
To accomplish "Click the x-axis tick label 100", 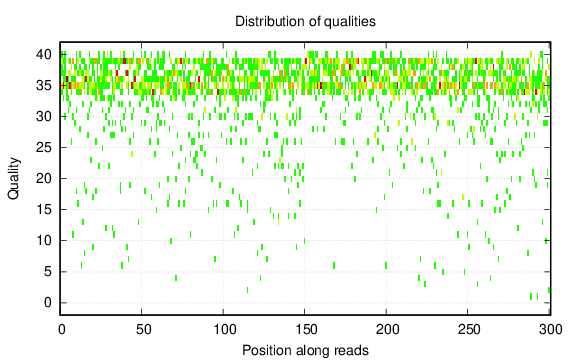I will 225,330.
